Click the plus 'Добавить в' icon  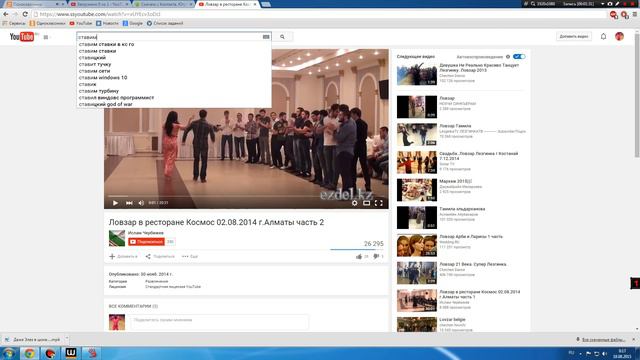coord(112,257)
